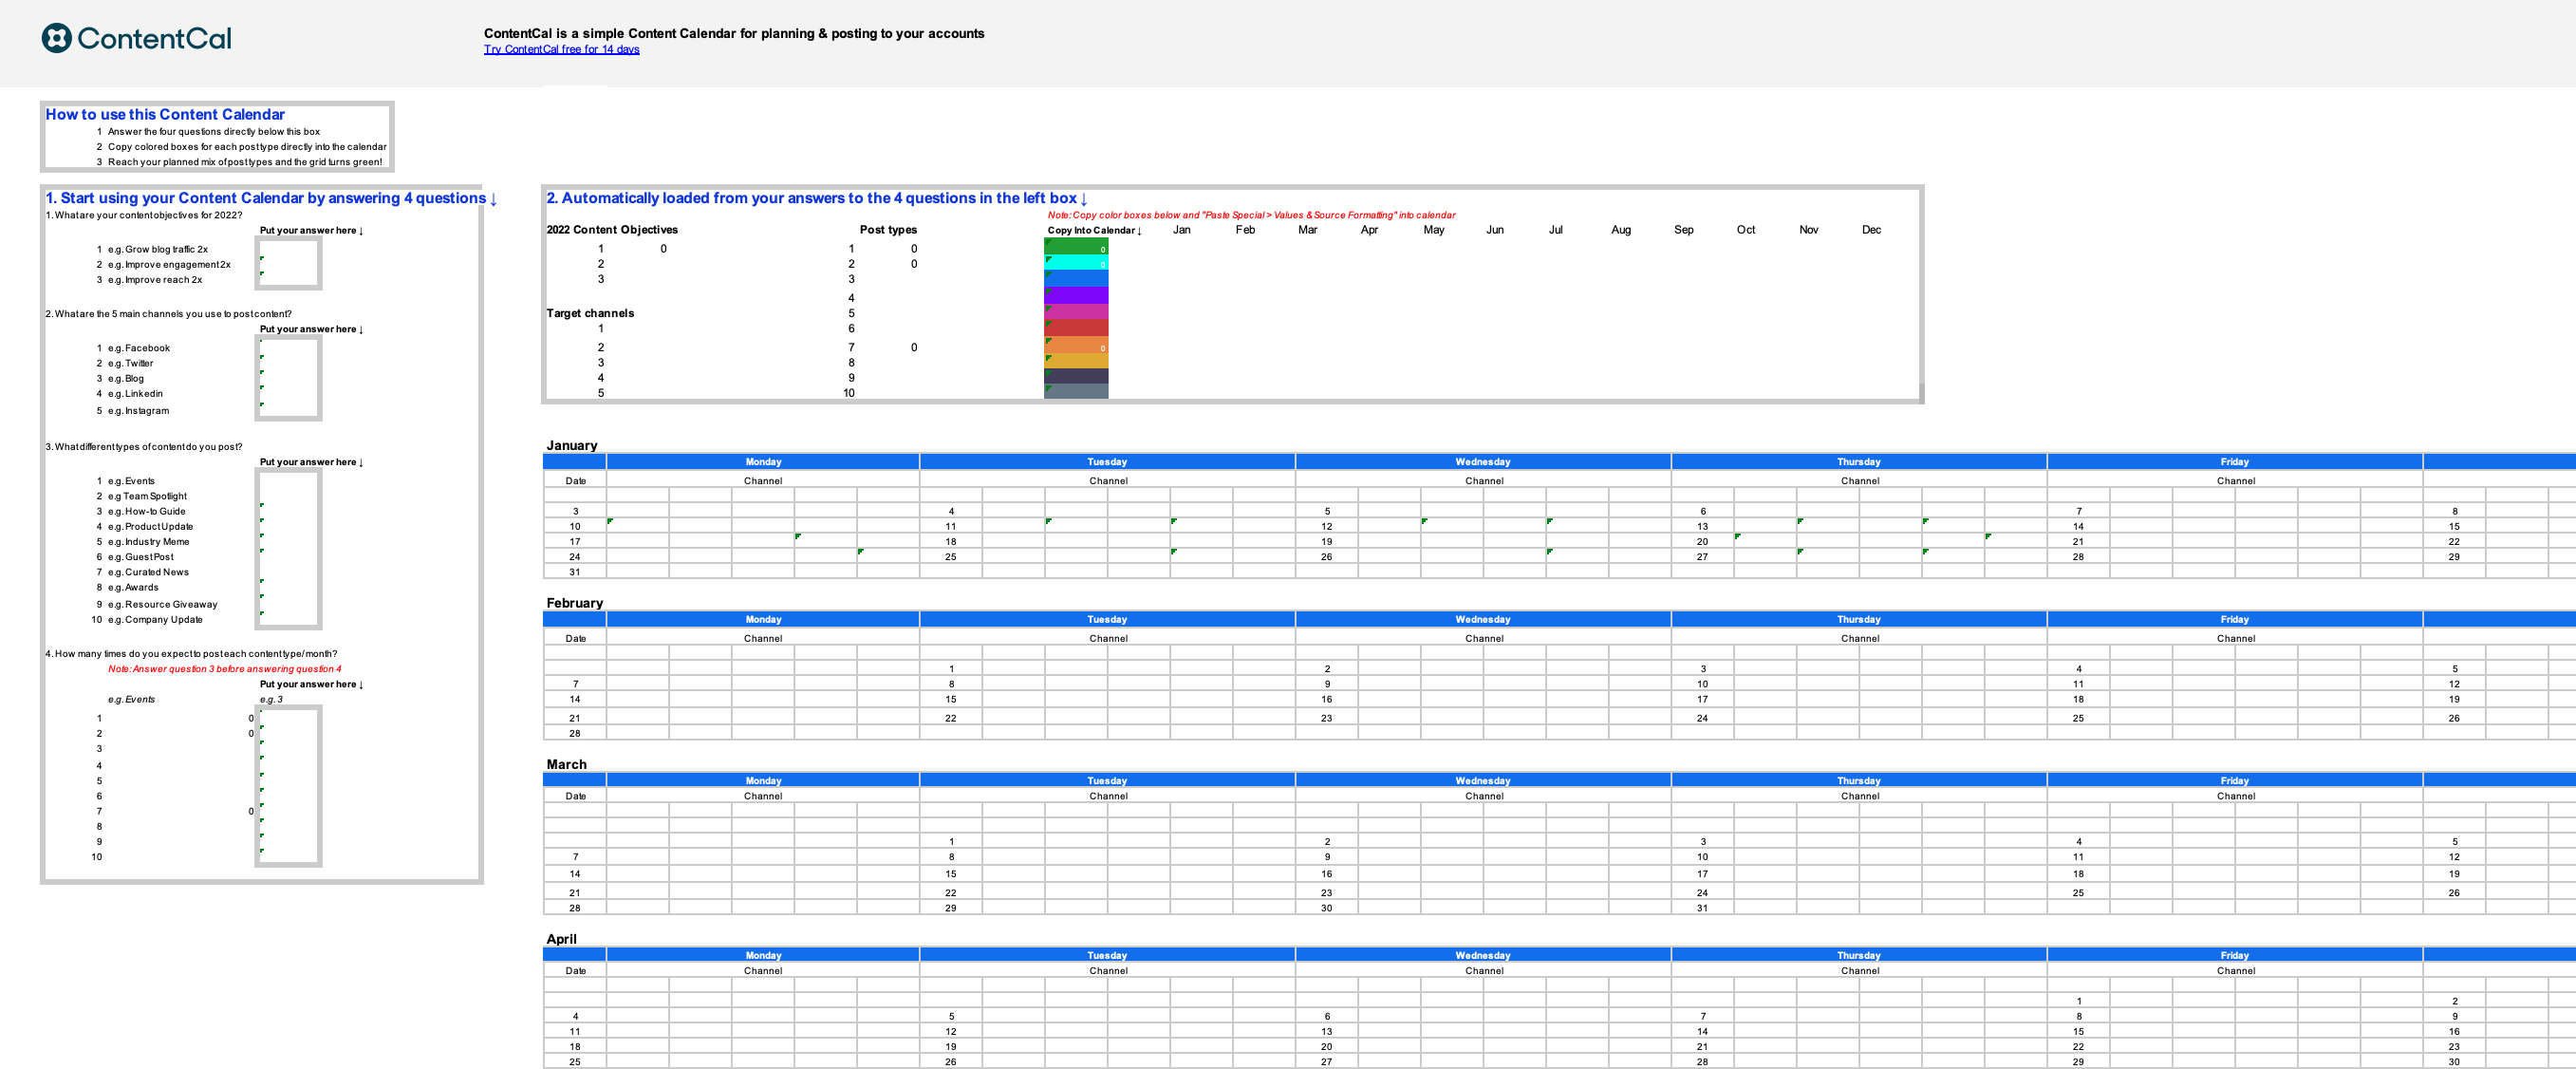This screenshot has height=1069, width=2576.
Task: Click 'Put your answer here' above the objectives box
Action: pyautogui.click(x=311, y=230)
